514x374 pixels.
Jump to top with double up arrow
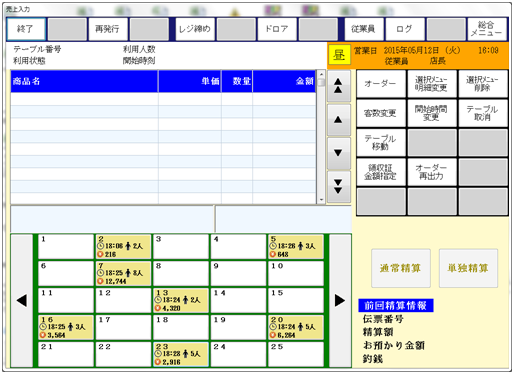coord(338,86)
